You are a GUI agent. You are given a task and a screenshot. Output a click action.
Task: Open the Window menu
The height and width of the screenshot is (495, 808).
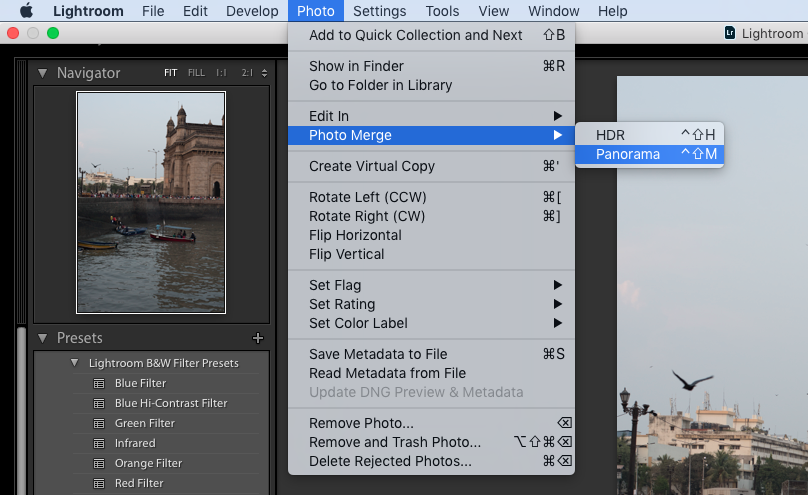pos(553,11)
